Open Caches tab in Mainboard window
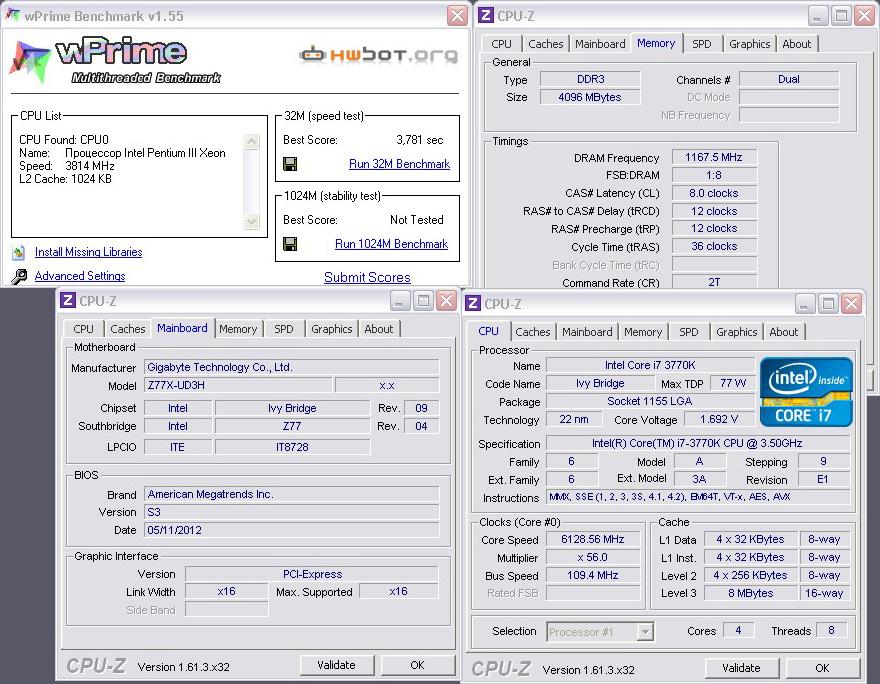Screen dimensions: 880x684 [127, 329]
